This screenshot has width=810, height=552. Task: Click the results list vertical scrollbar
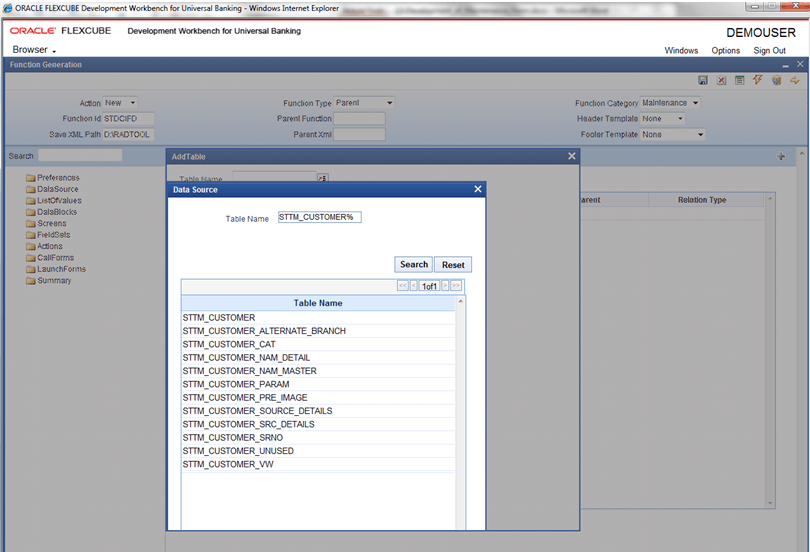click(x=460, y=413)
